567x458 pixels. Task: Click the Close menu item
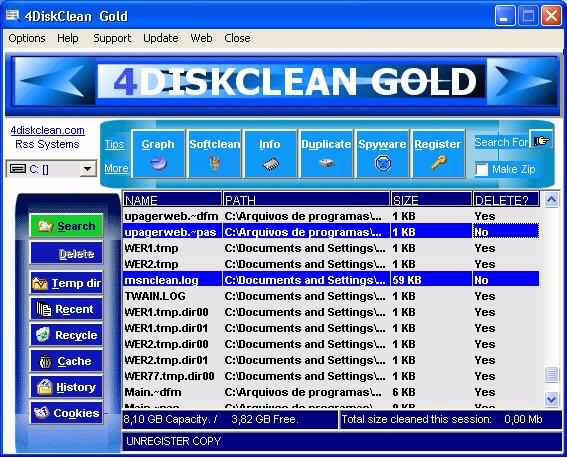[x=237, y=38]
